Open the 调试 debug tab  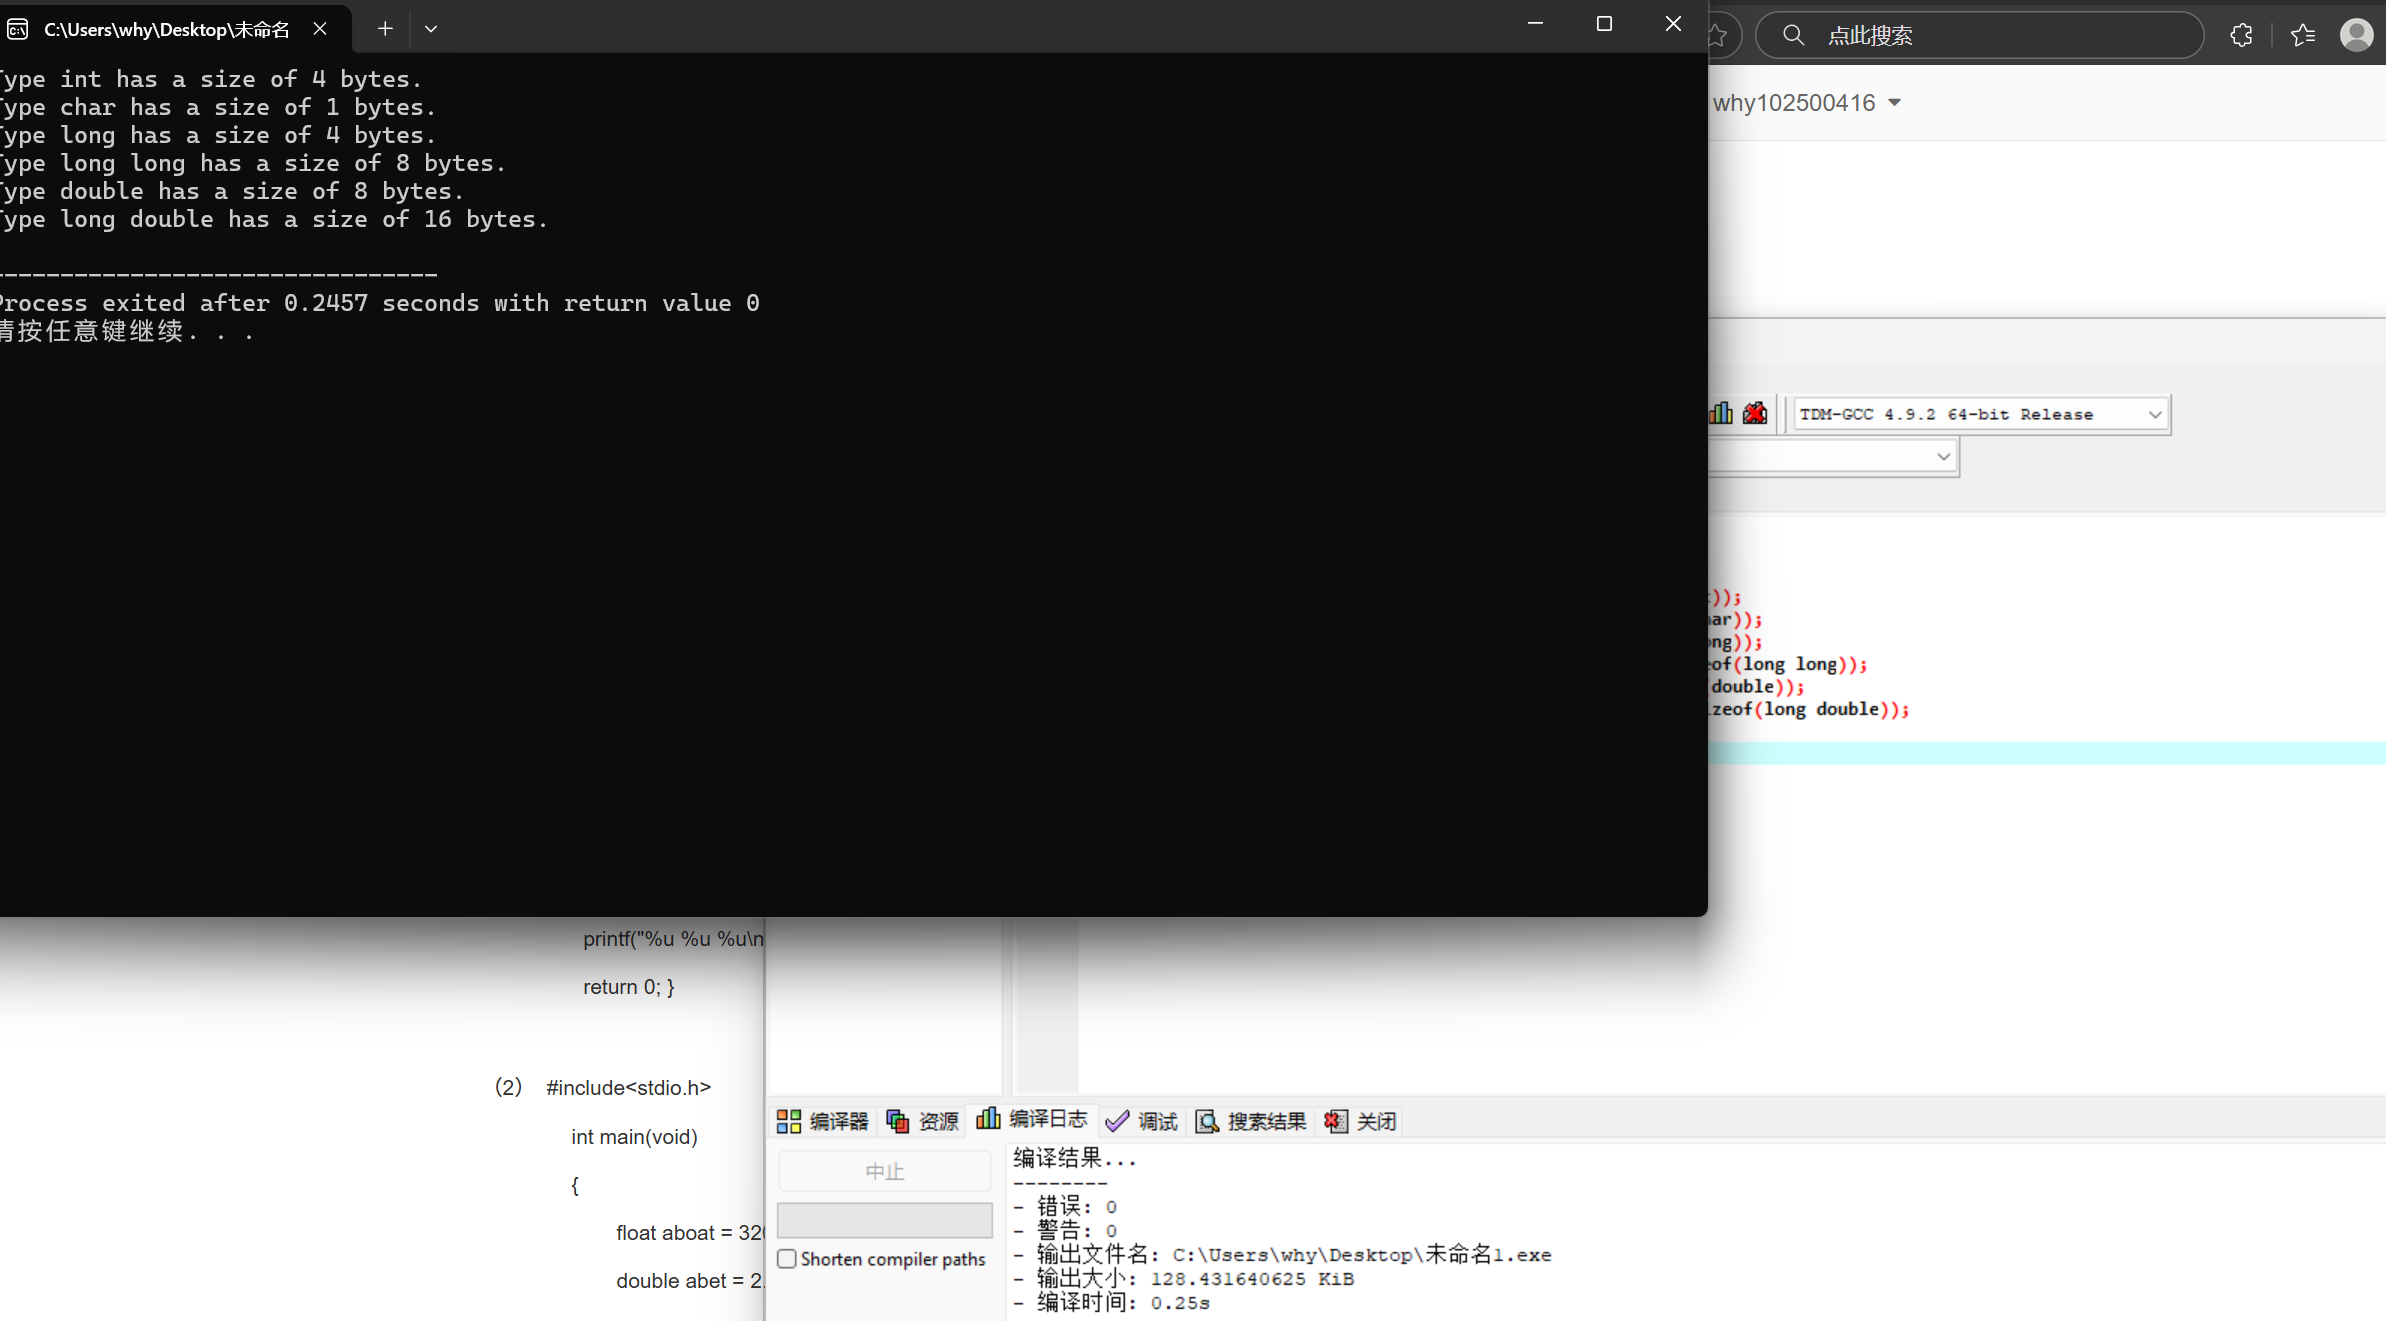pyautogui.click(x=1142, y=1121)
